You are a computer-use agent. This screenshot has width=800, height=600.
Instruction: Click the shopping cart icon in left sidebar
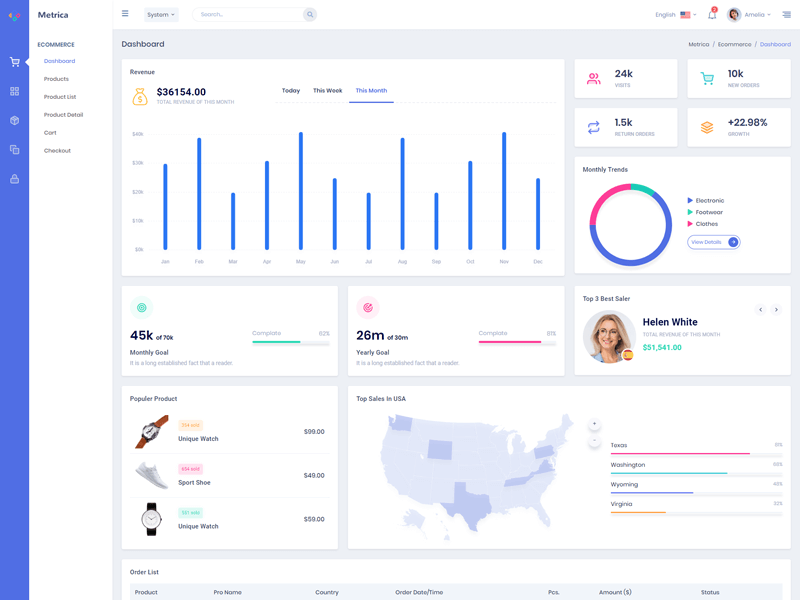pos(14,62)
